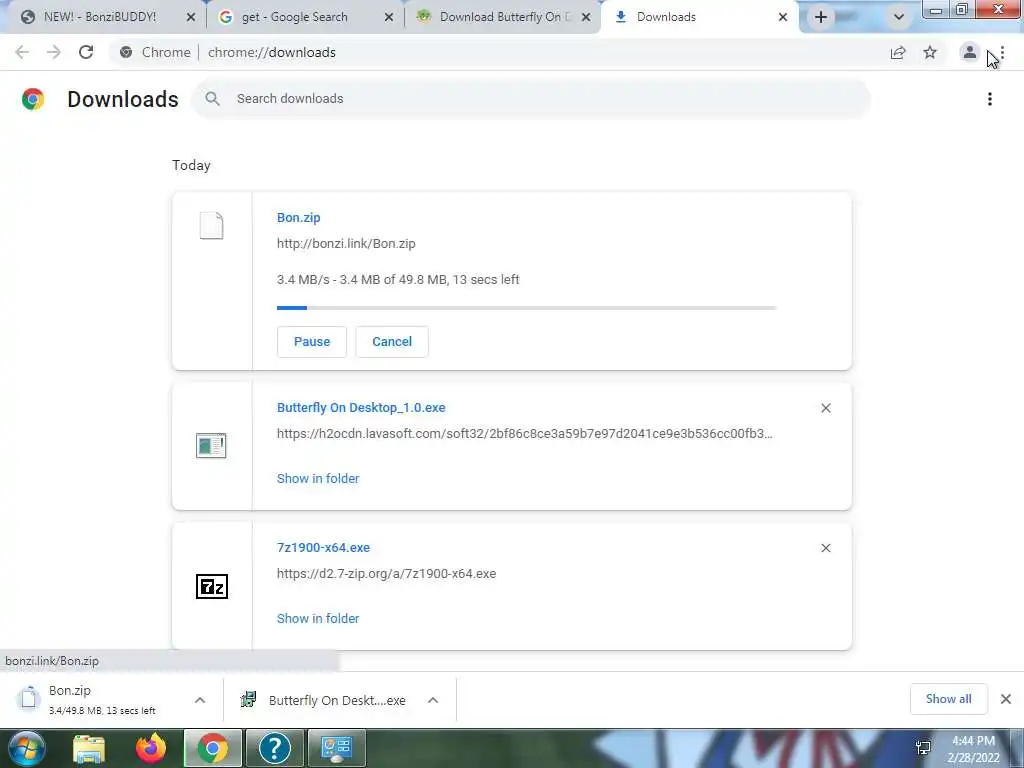1024x768 pixels.
Task: Close the BonziBUDDY tab
Action: [191, 18]
